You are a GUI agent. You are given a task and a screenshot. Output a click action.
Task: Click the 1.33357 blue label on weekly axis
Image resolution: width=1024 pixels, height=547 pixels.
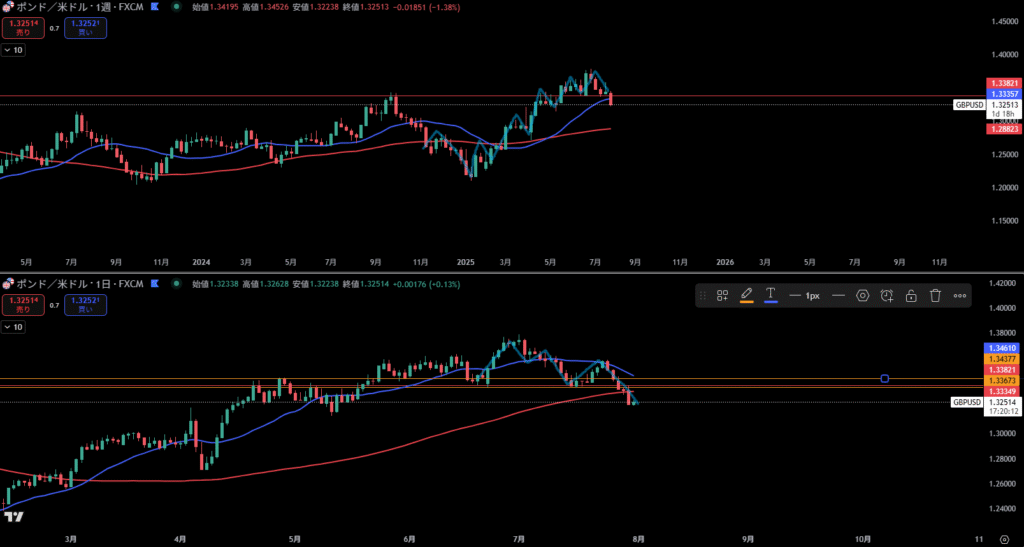pyautogui.click(x=1004, y=94)
